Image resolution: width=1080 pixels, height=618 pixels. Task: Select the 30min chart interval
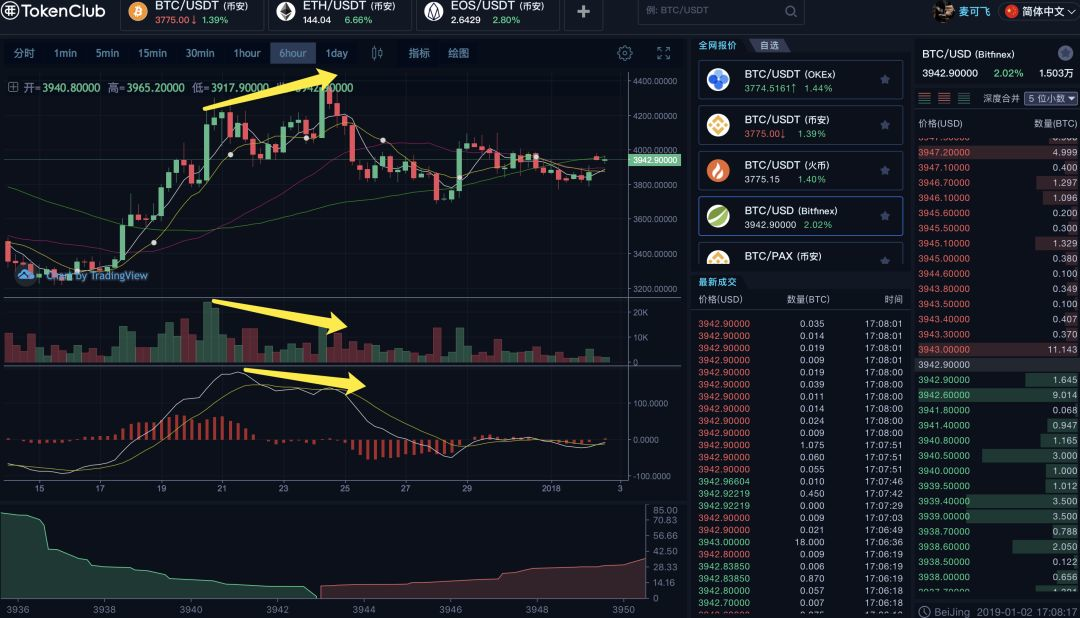[200, 53]
